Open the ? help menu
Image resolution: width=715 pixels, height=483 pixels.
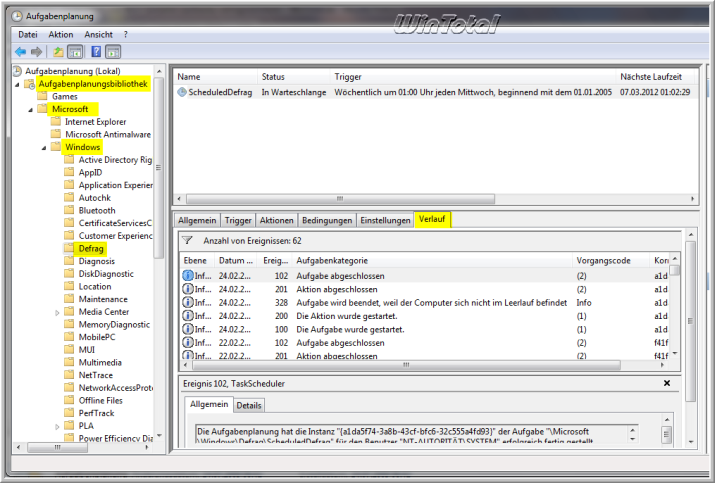125,35
